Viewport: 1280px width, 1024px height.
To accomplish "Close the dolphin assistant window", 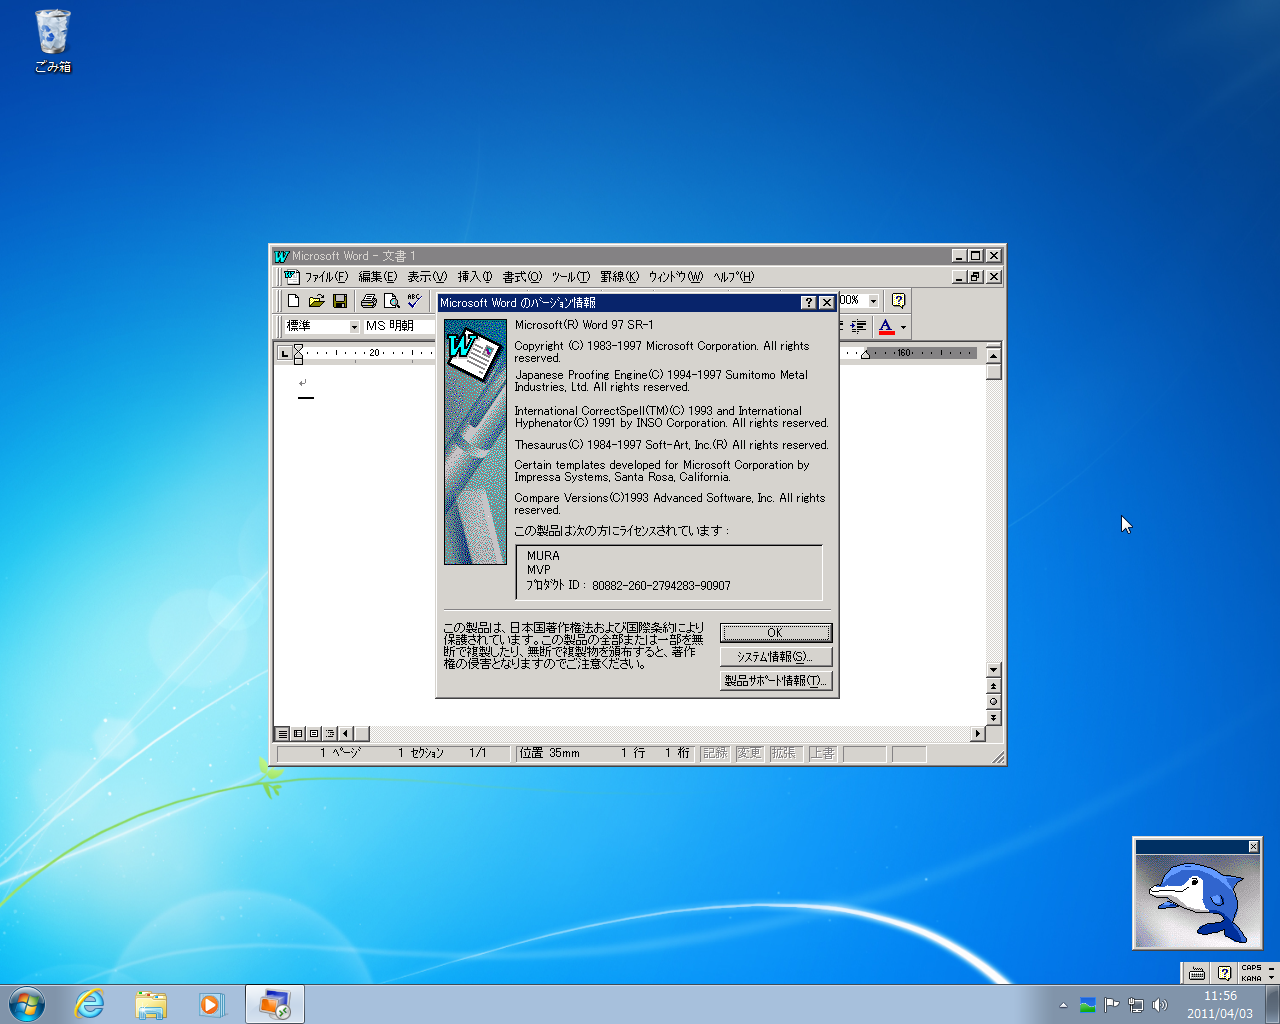I will [x=1253, y=847].
